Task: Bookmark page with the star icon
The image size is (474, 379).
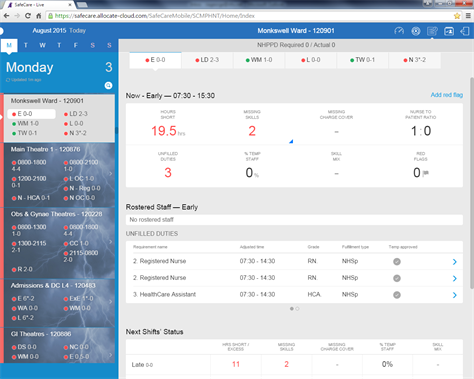Action: pos(457,16)
